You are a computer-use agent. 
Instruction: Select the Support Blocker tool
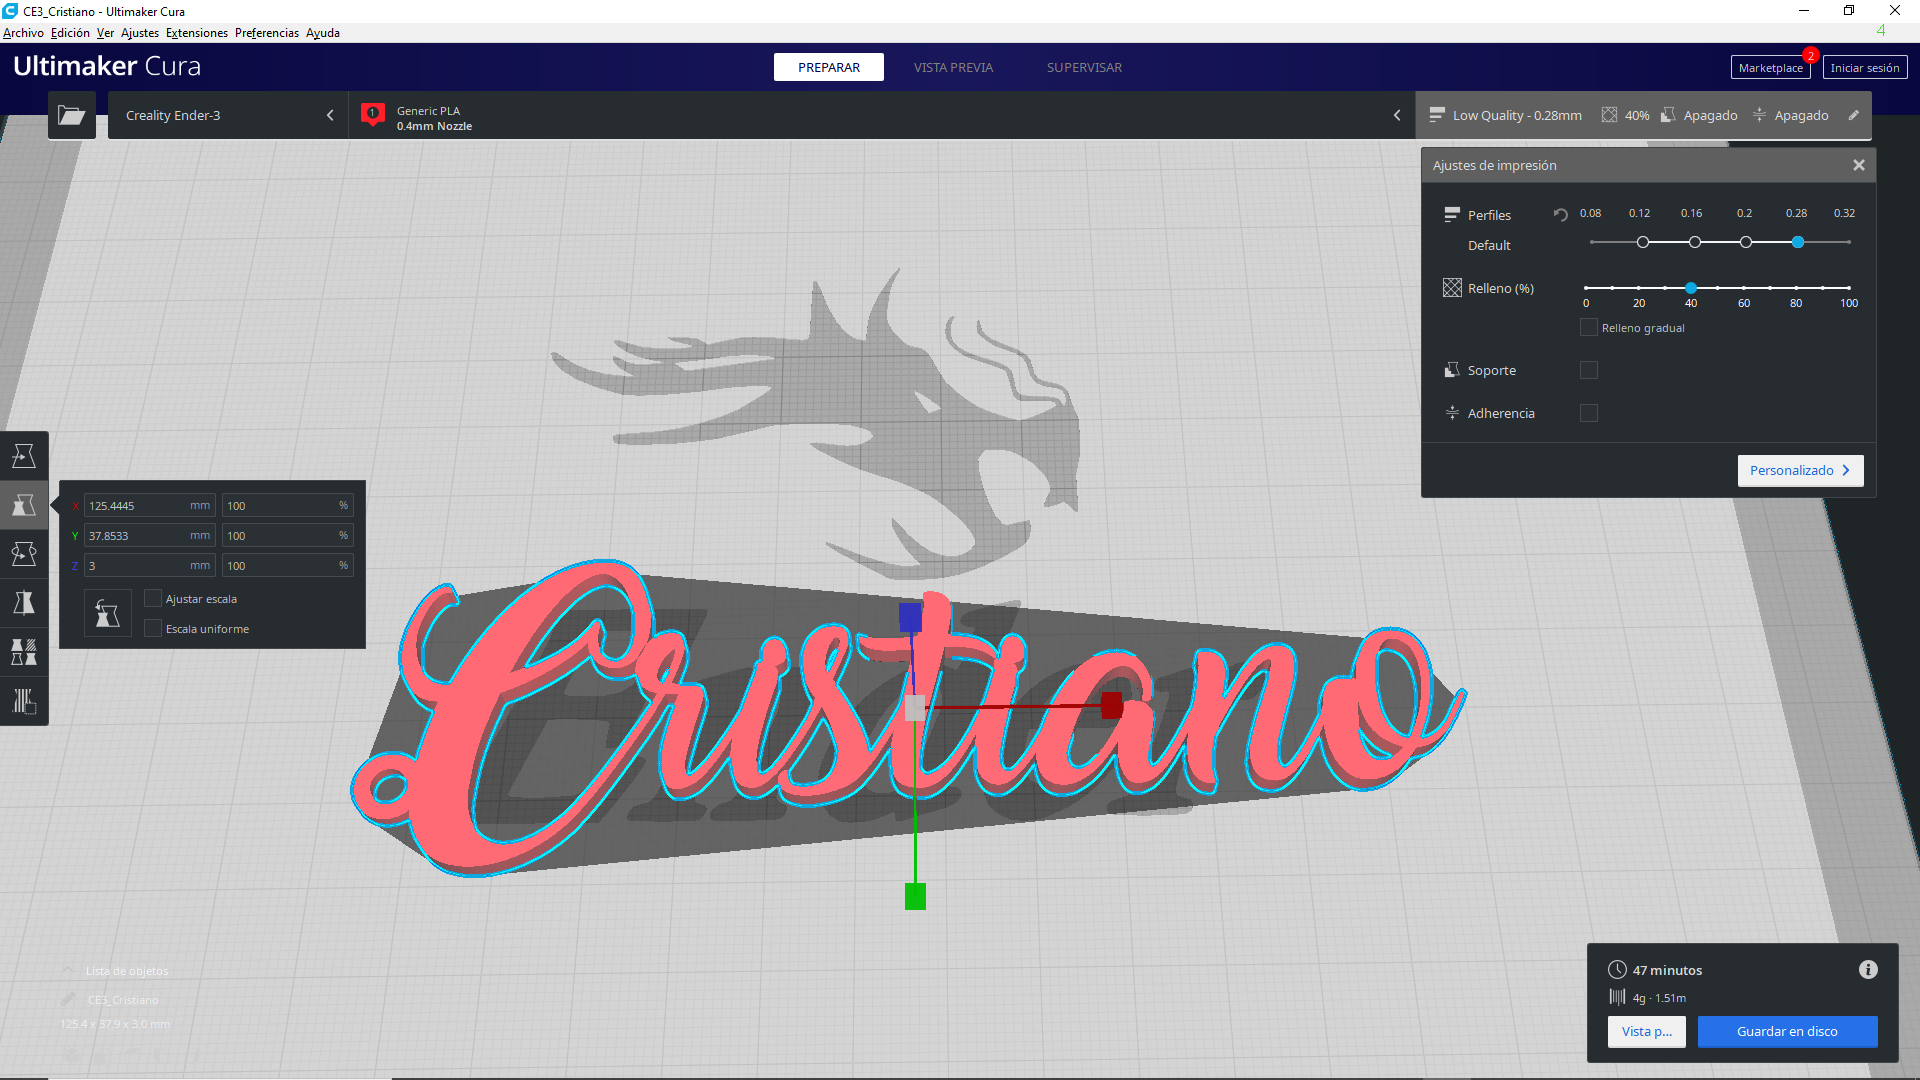pyautogui.click(x=24, y=701)
